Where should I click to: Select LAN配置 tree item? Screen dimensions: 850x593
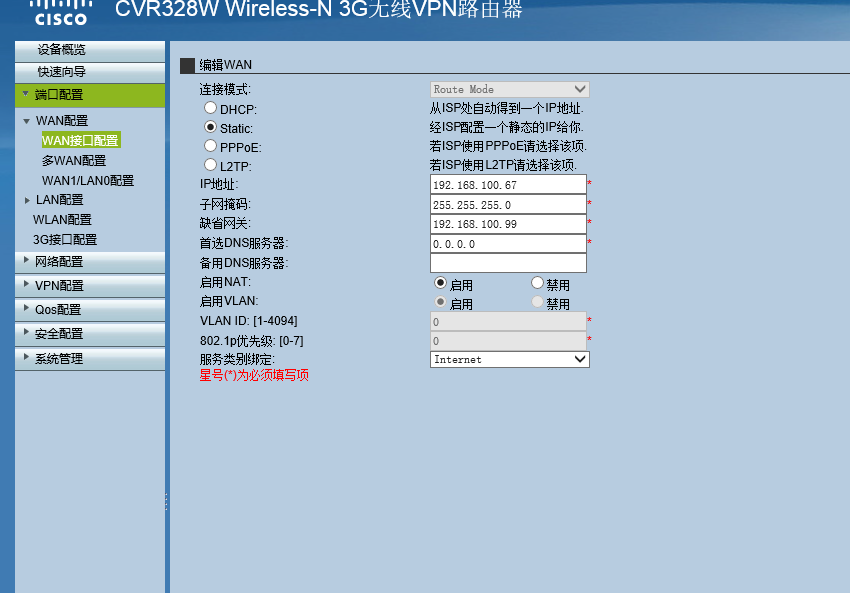[60, 200]
